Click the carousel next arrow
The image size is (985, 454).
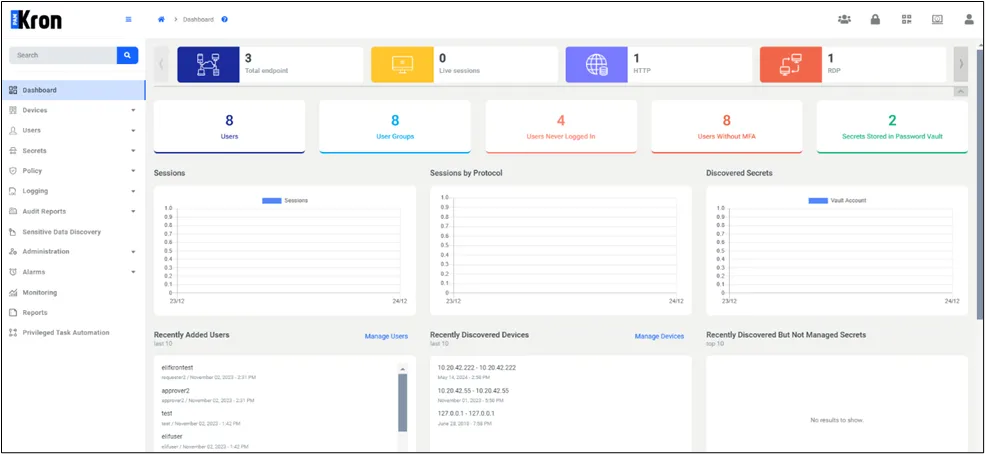click(961, 64)
